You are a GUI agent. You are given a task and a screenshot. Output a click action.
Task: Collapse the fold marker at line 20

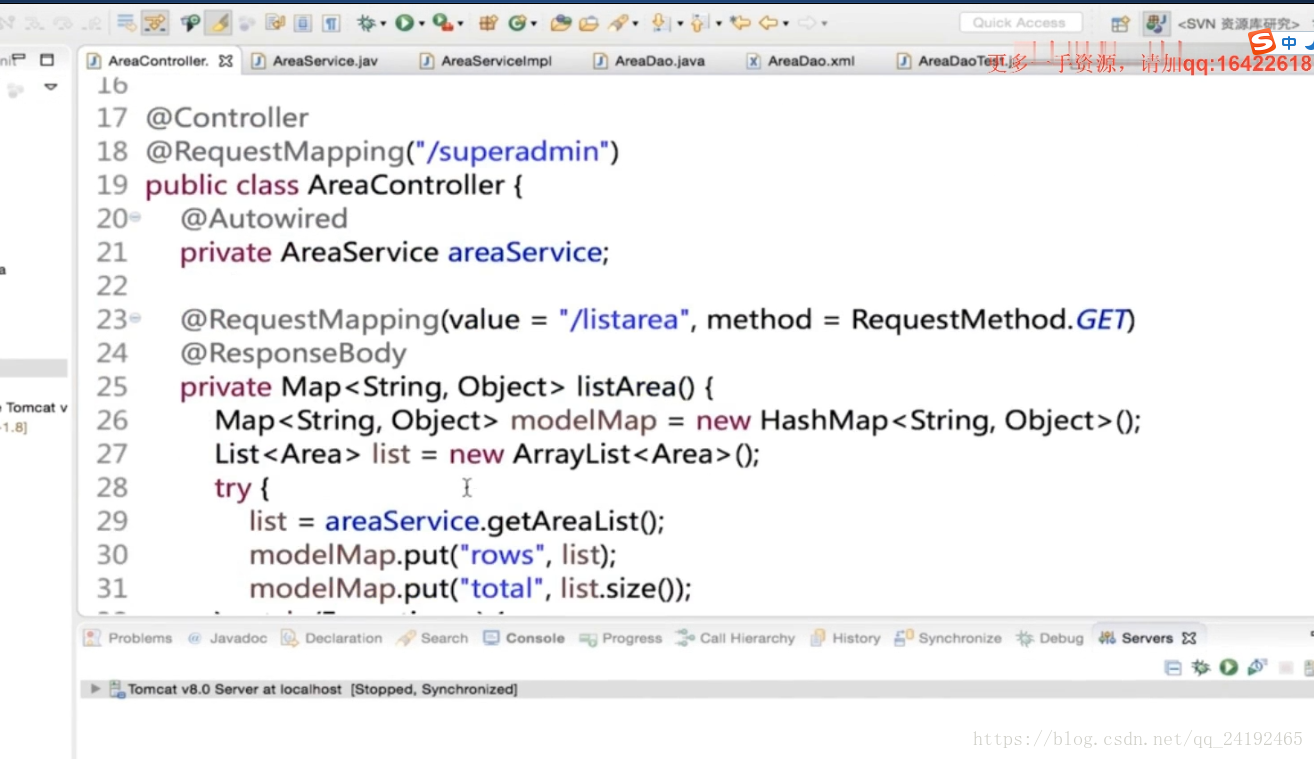coord(135,218)
